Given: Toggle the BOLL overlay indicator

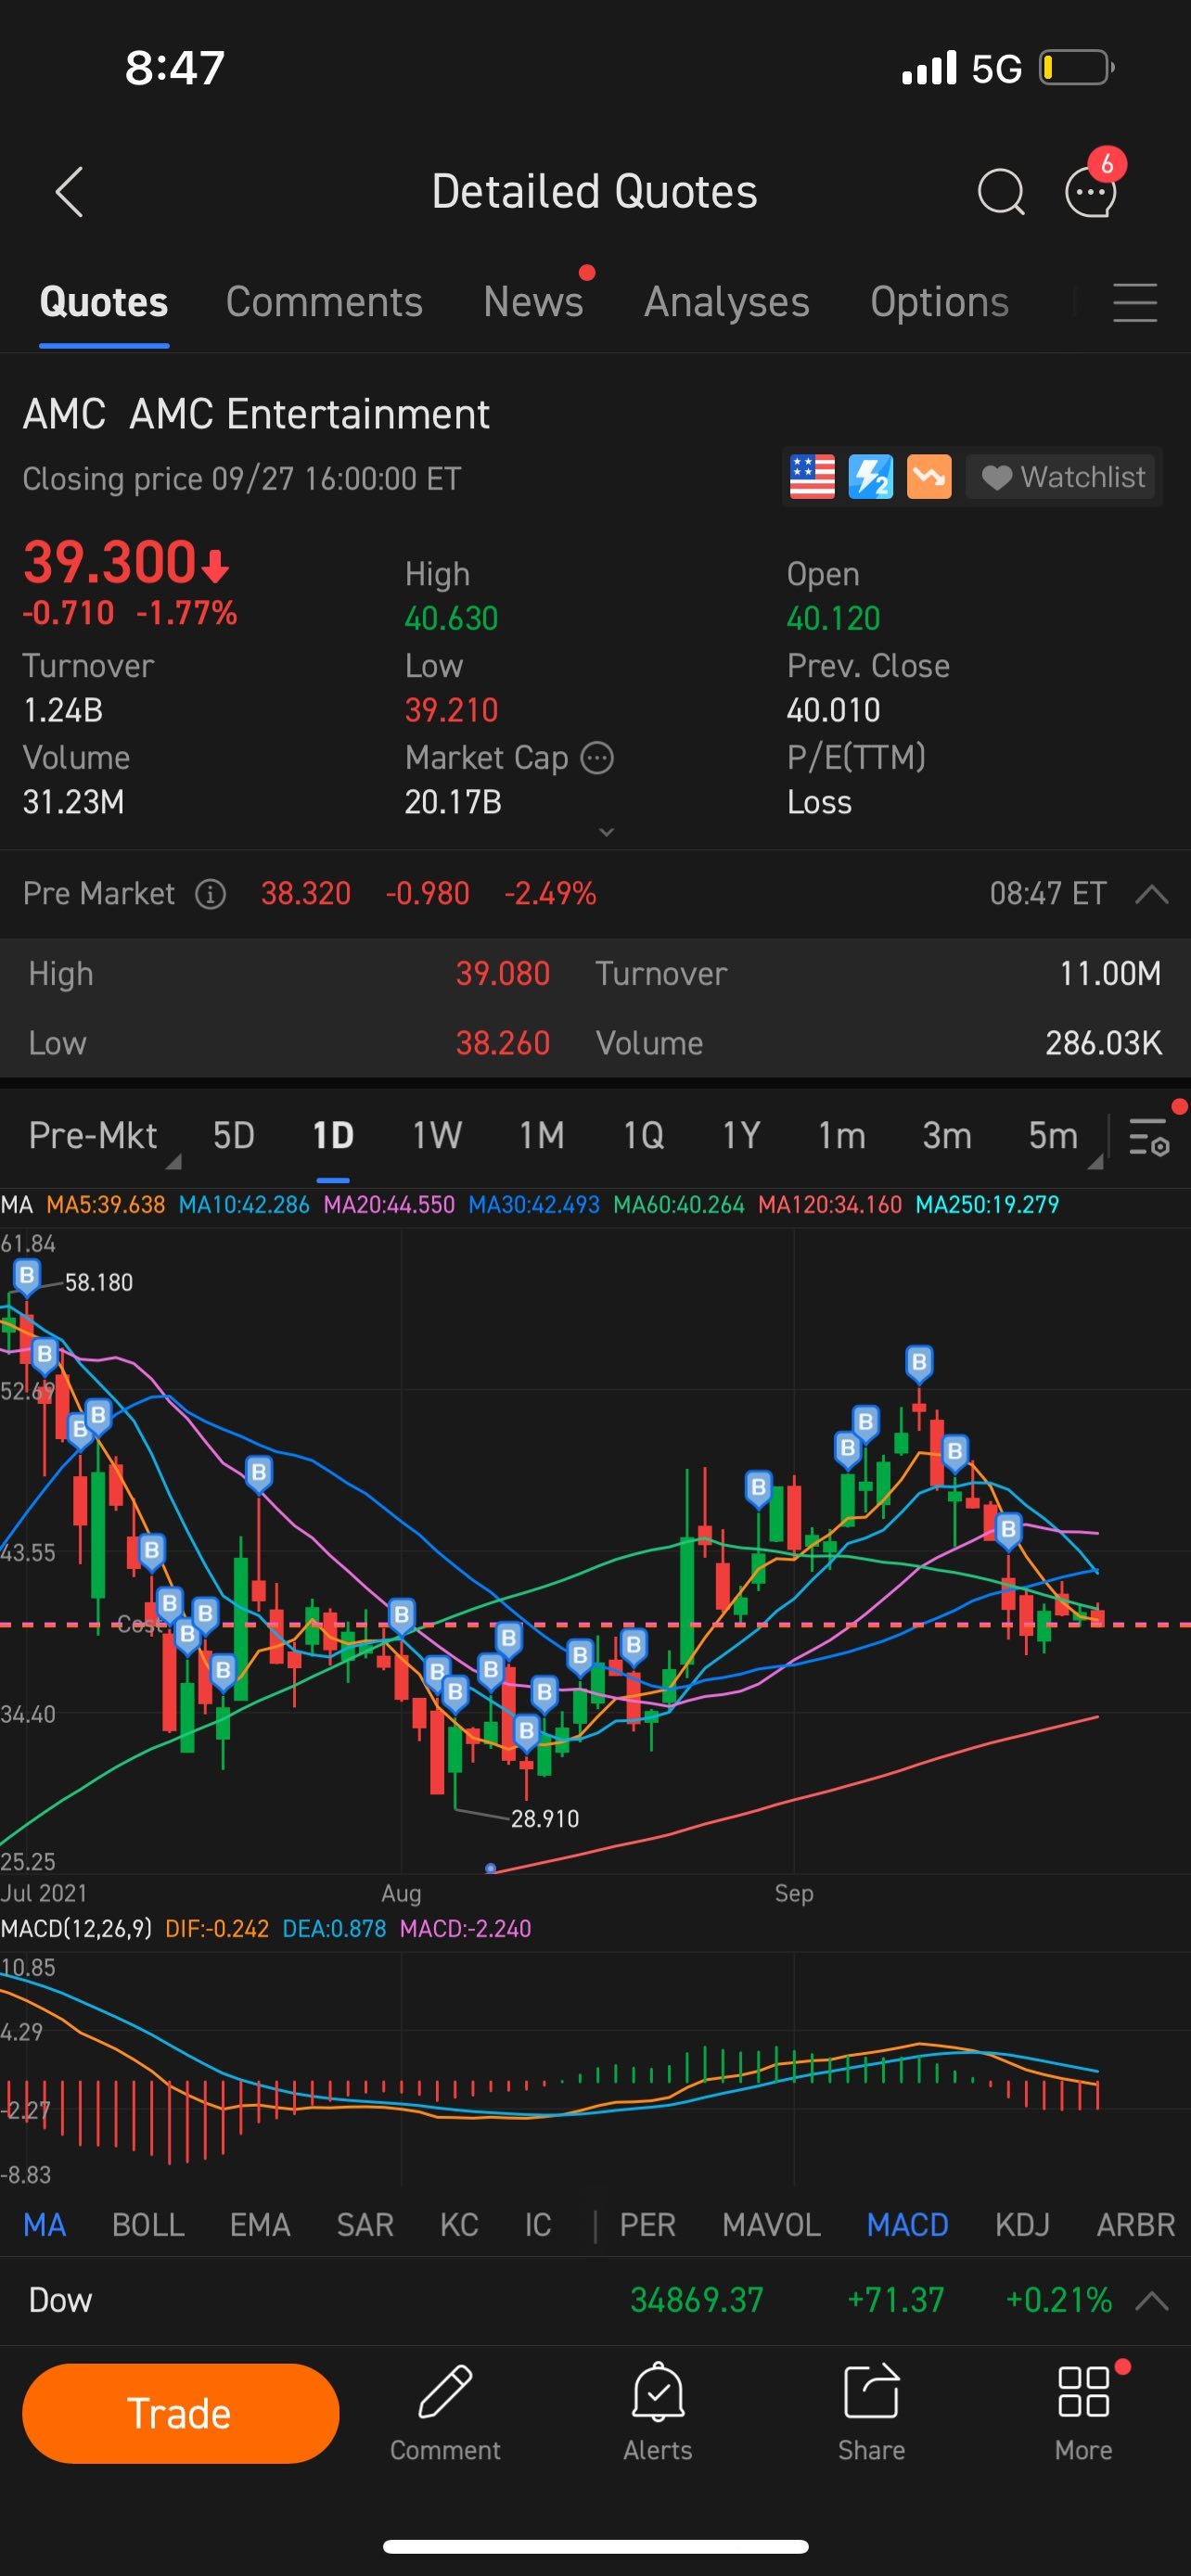Looking at the screenshot, I should coord(148,2225).
